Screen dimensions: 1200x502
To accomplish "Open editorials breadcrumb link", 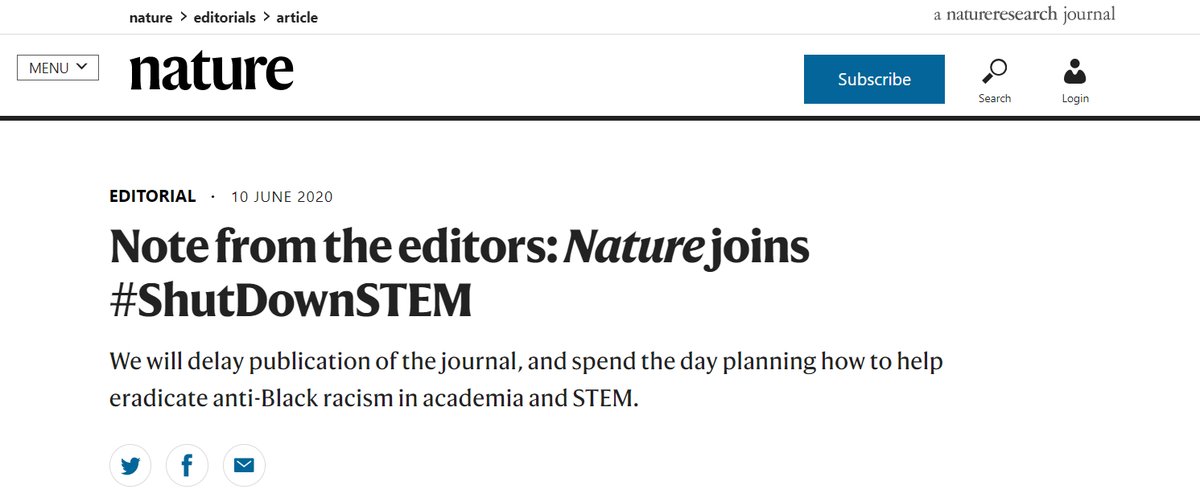I will pos(225,17).
